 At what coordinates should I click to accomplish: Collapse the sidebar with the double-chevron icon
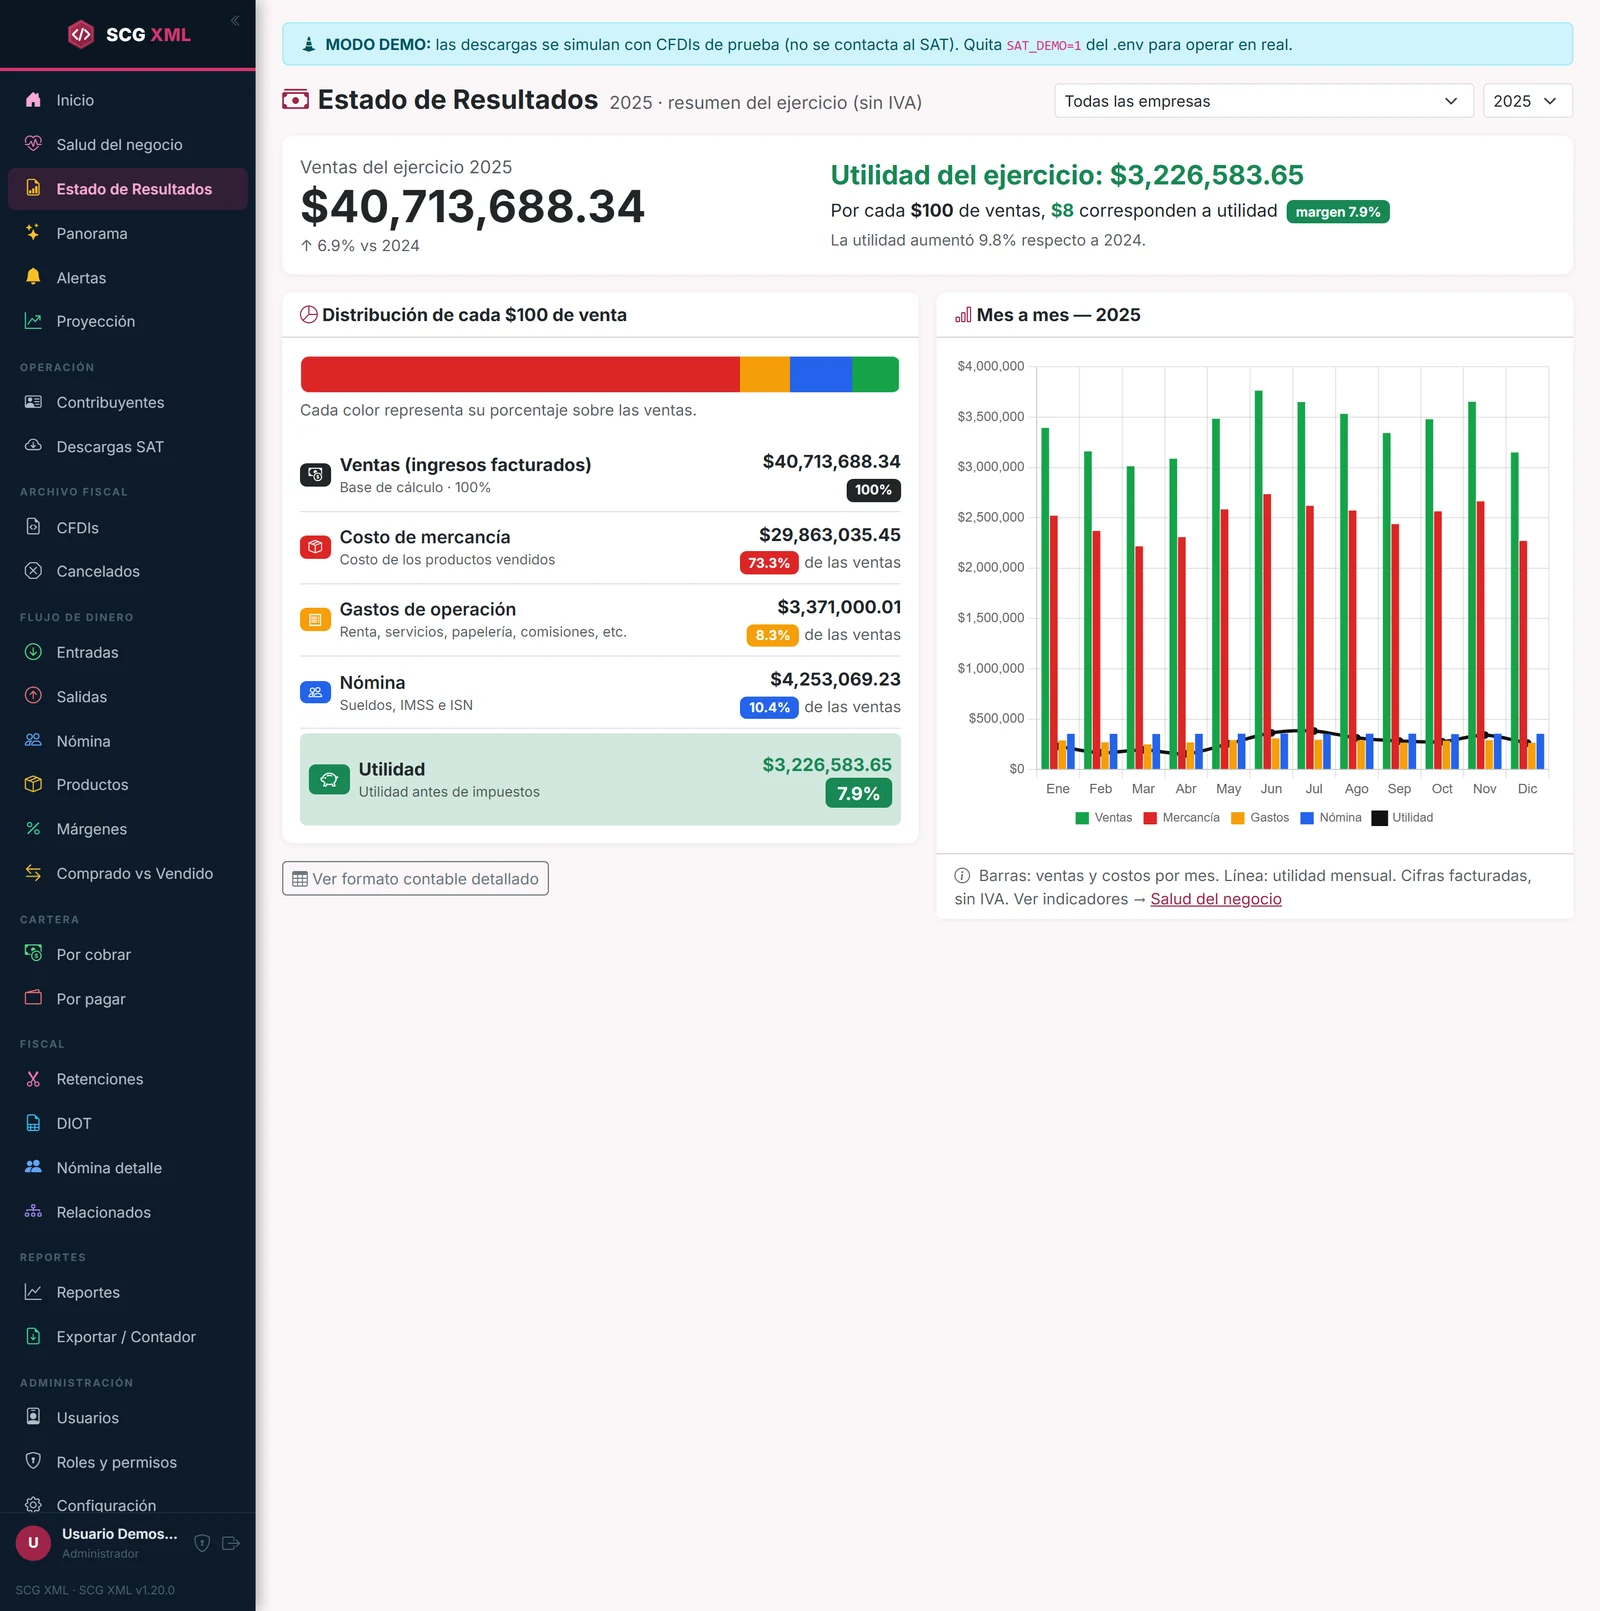235,20
